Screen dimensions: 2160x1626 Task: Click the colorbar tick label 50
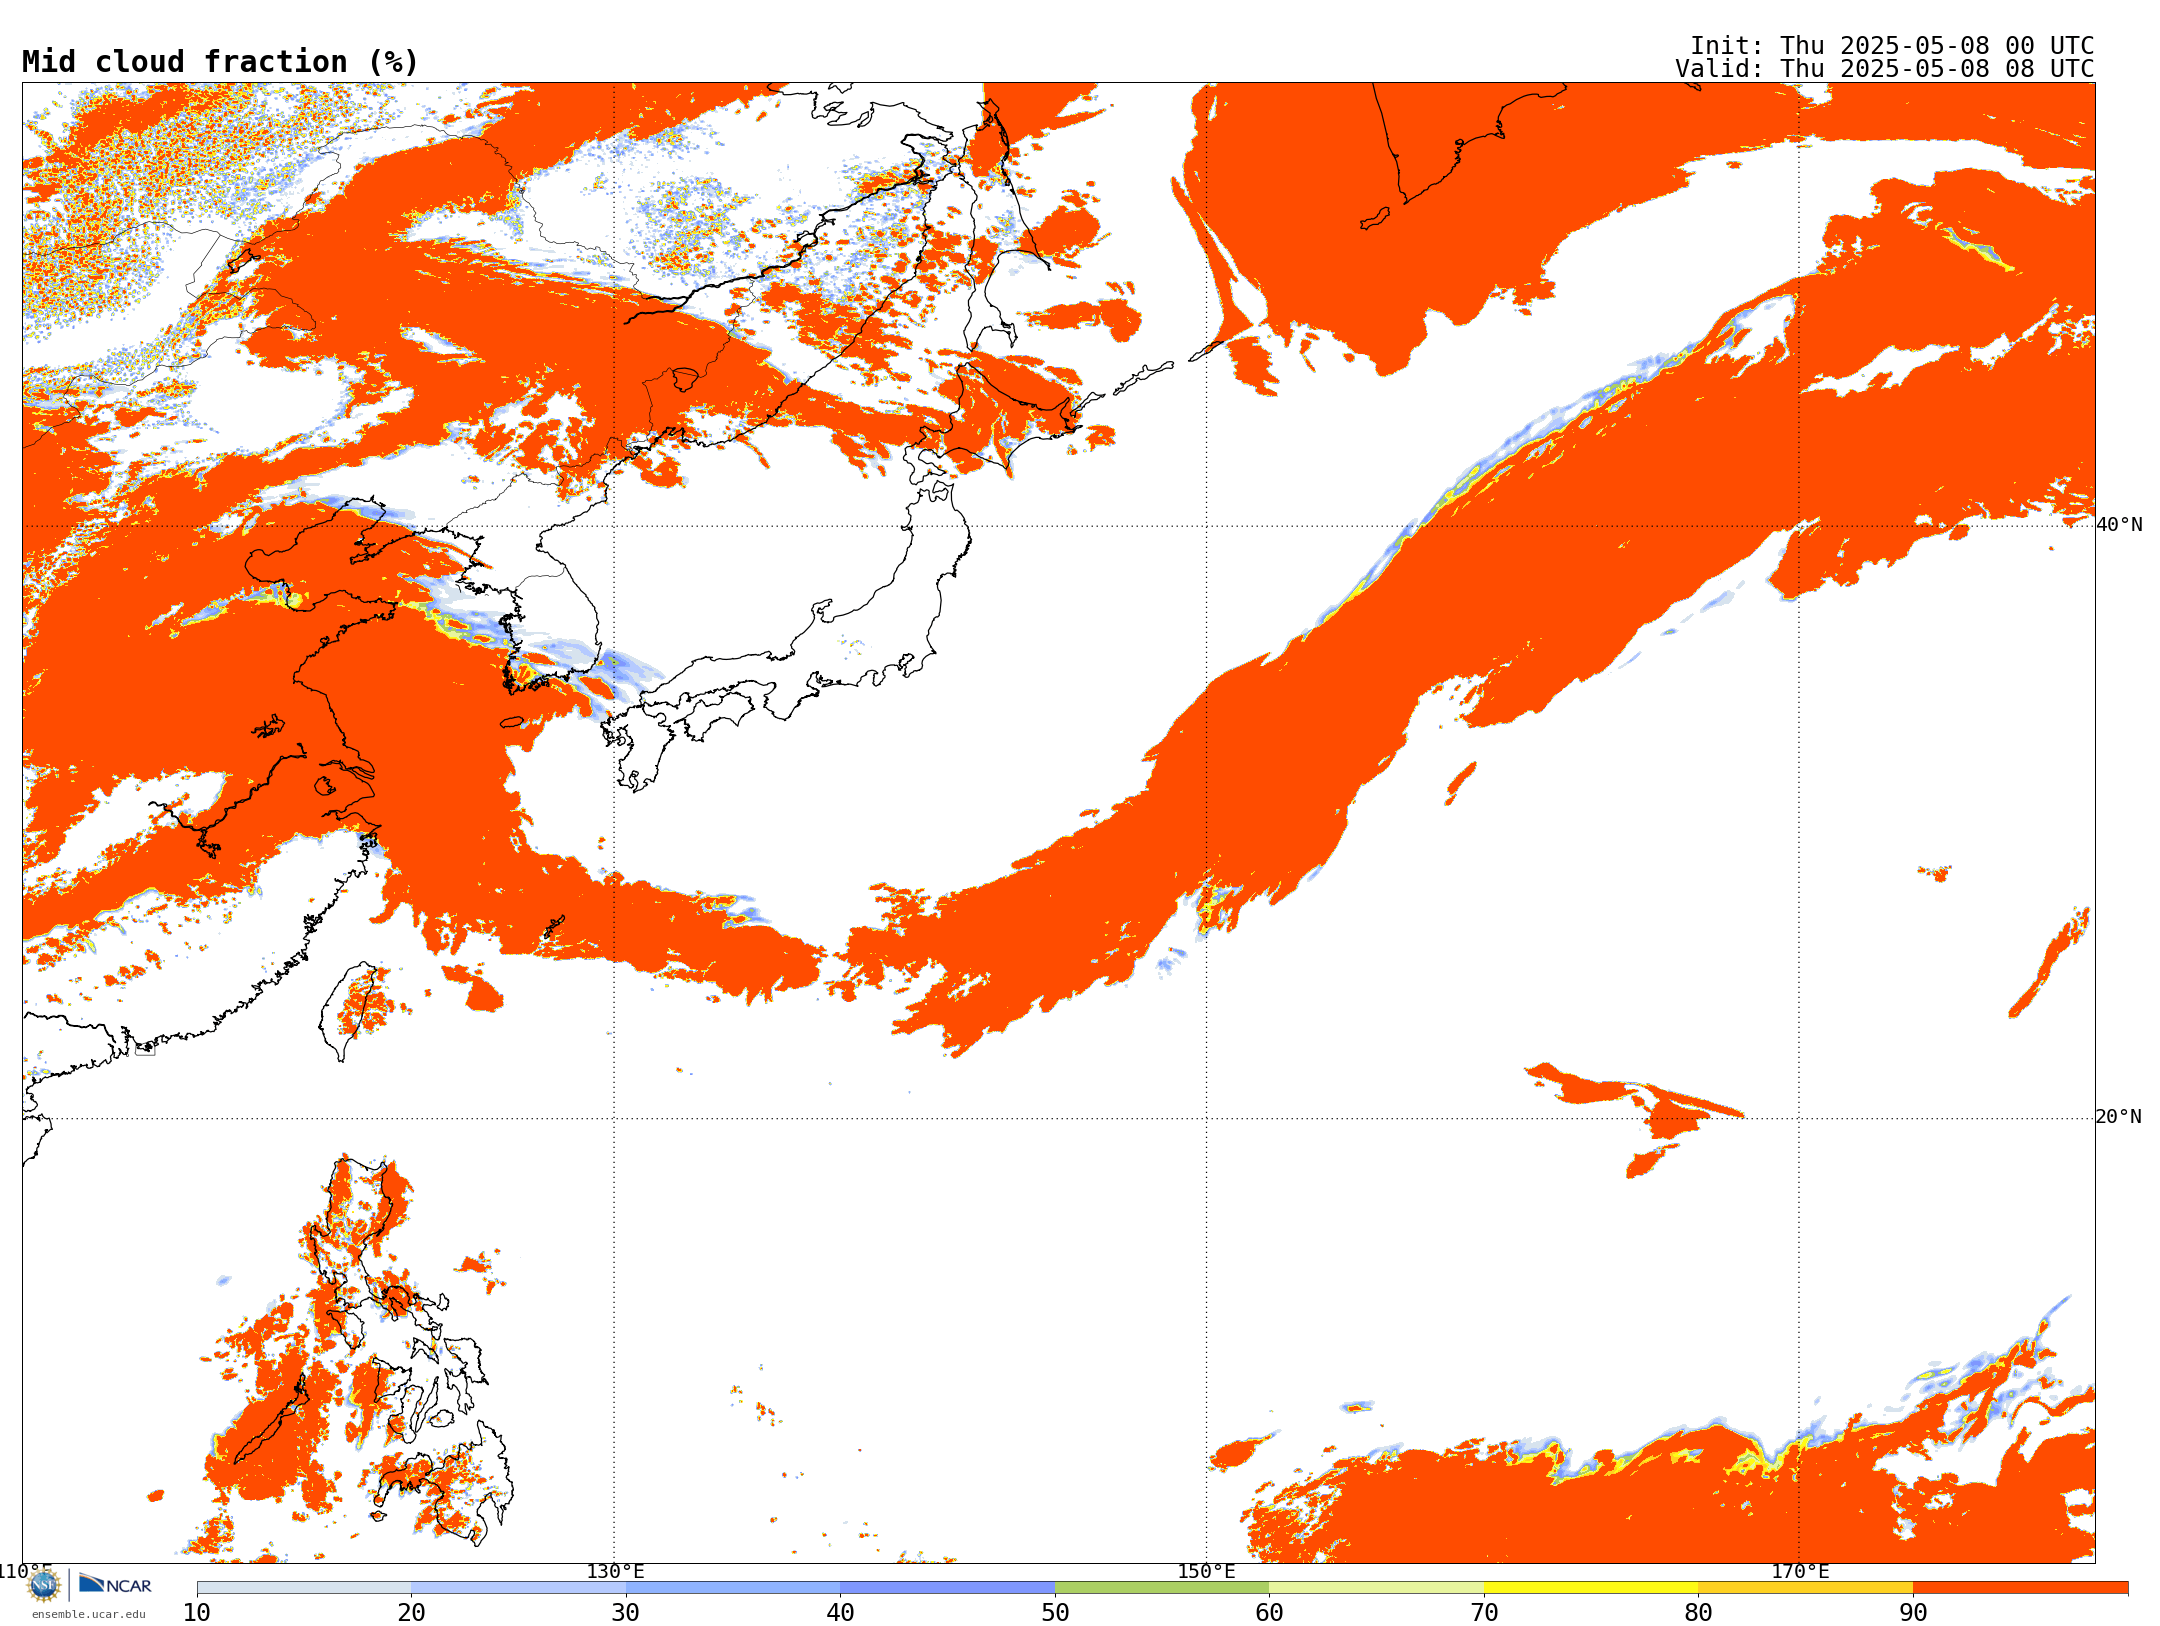[1055, 1613]
